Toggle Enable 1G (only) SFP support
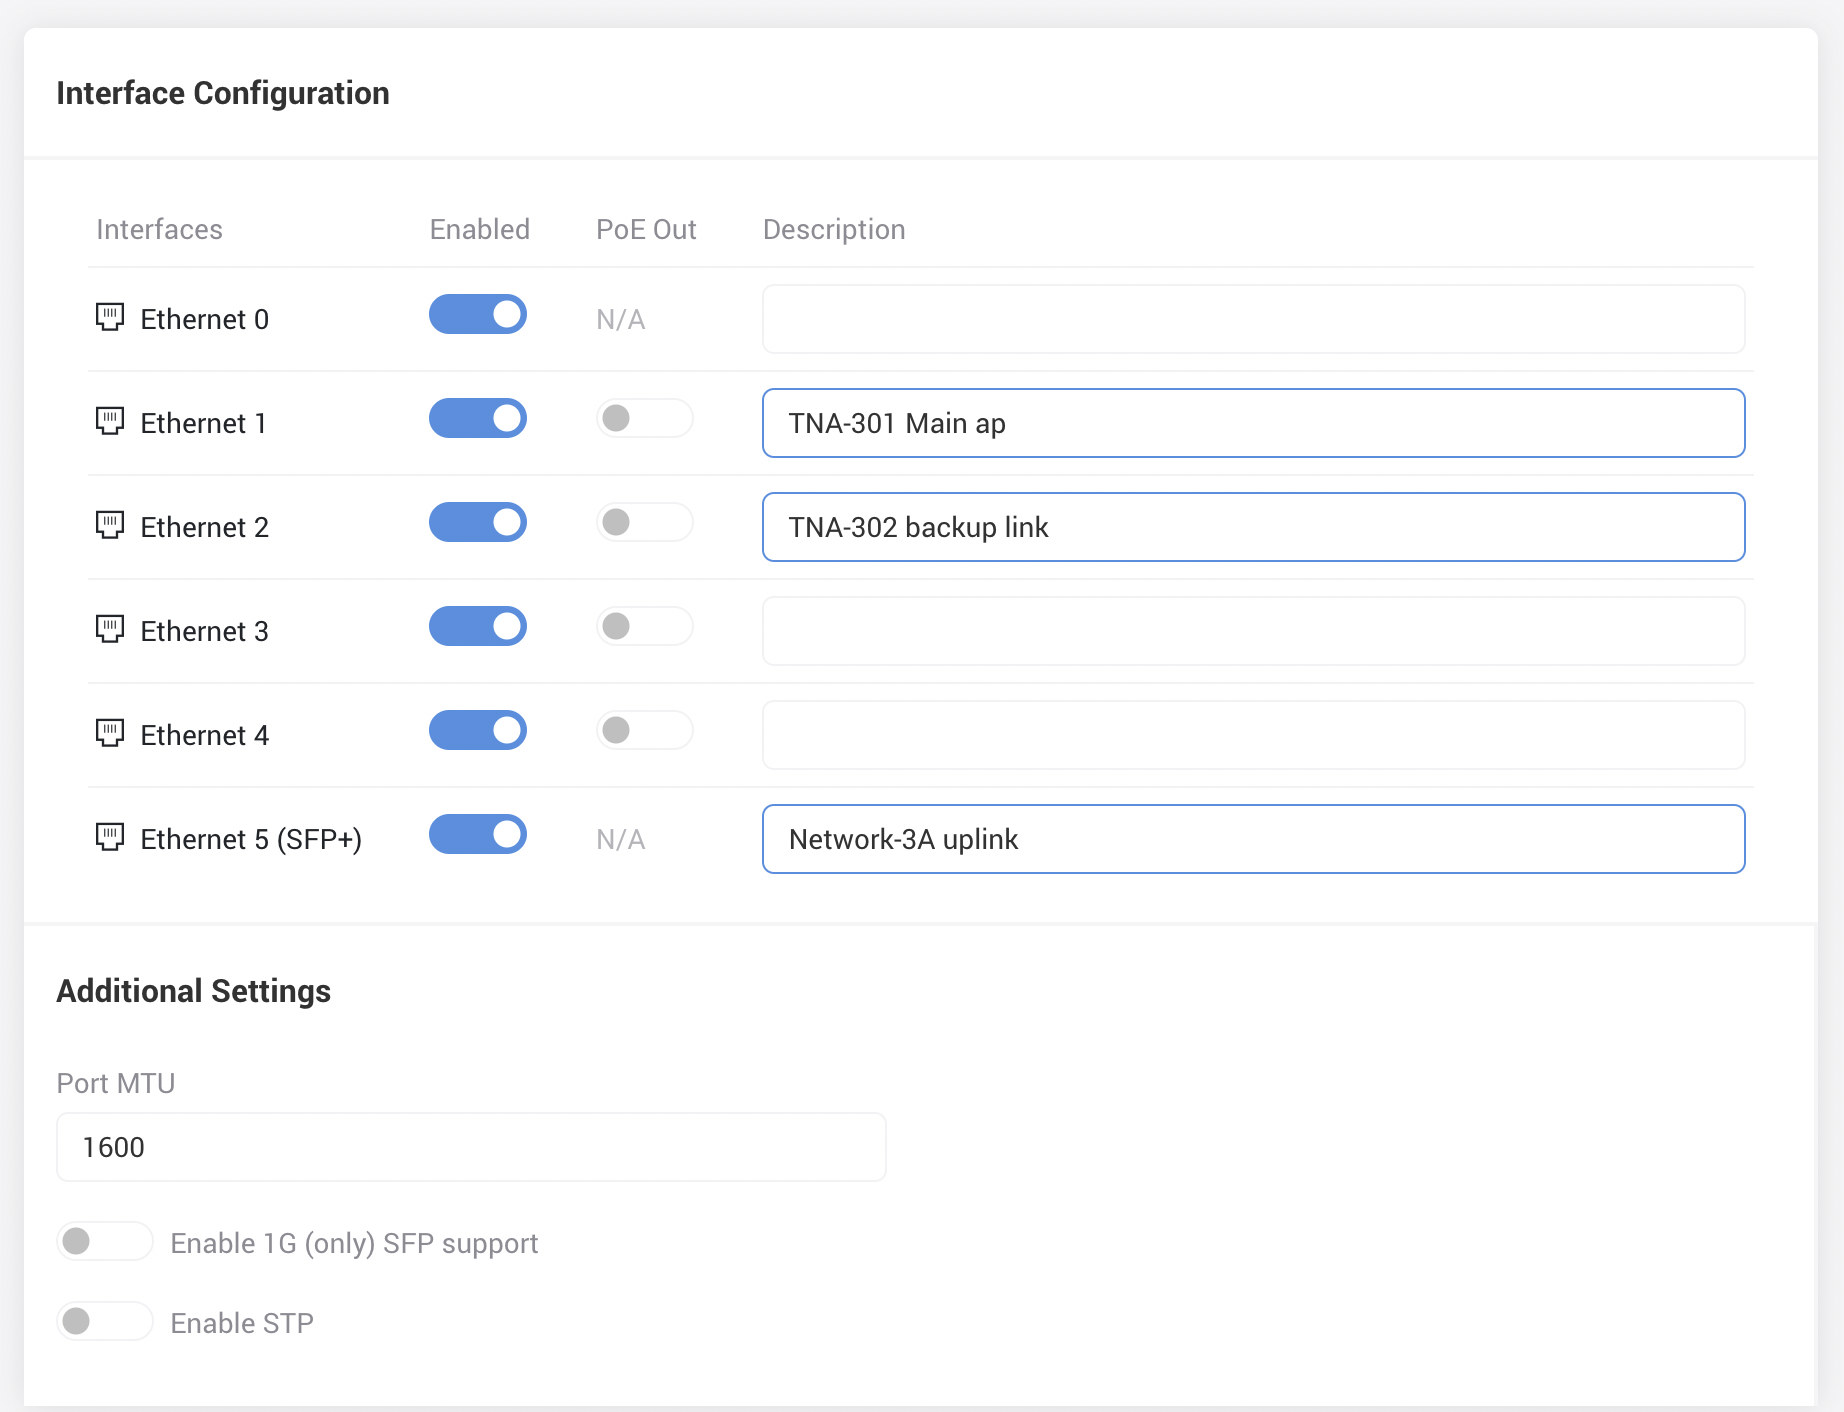The width and height of the screenshot is (1844, 1412). pyautogui.click(x=105, y=1242)
